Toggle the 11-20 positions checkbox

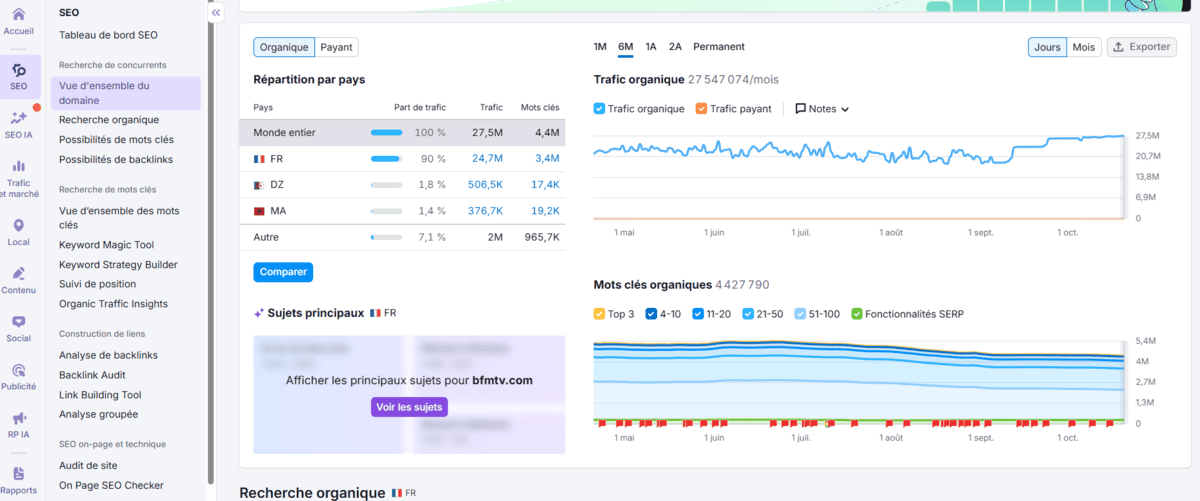(698, 314)
